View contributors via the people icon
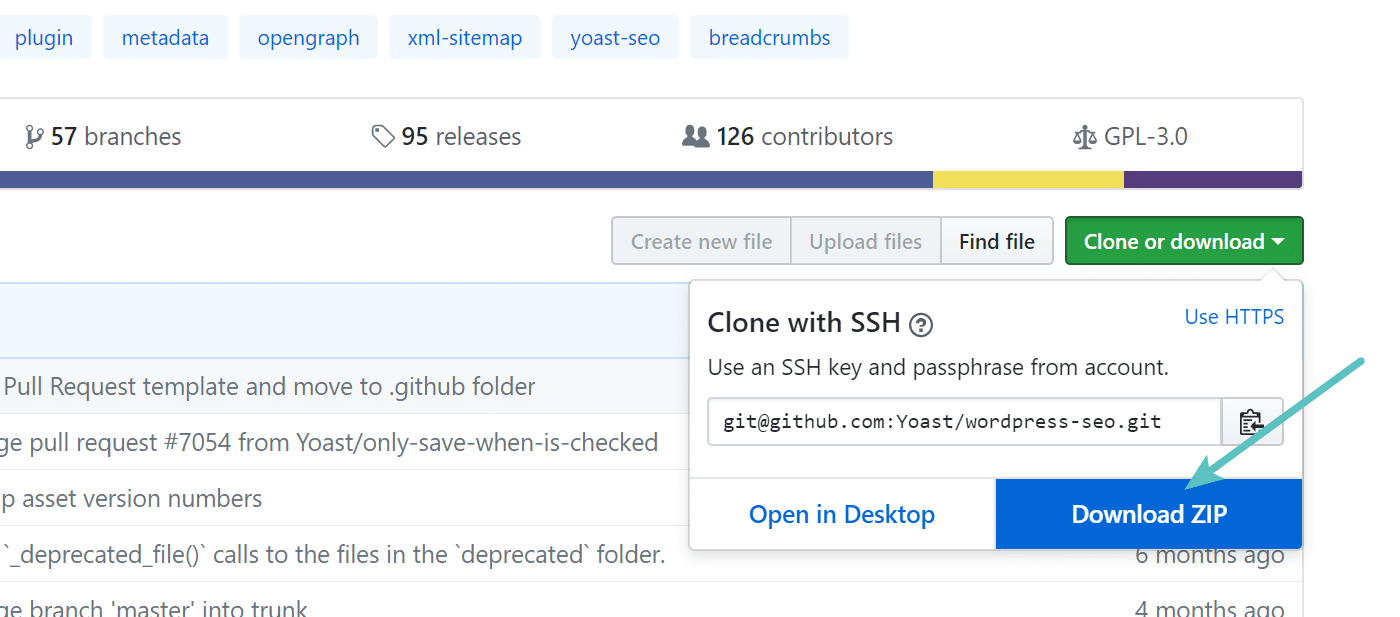The height and width of the screenshot is (617, 1400). coord(694,135)
